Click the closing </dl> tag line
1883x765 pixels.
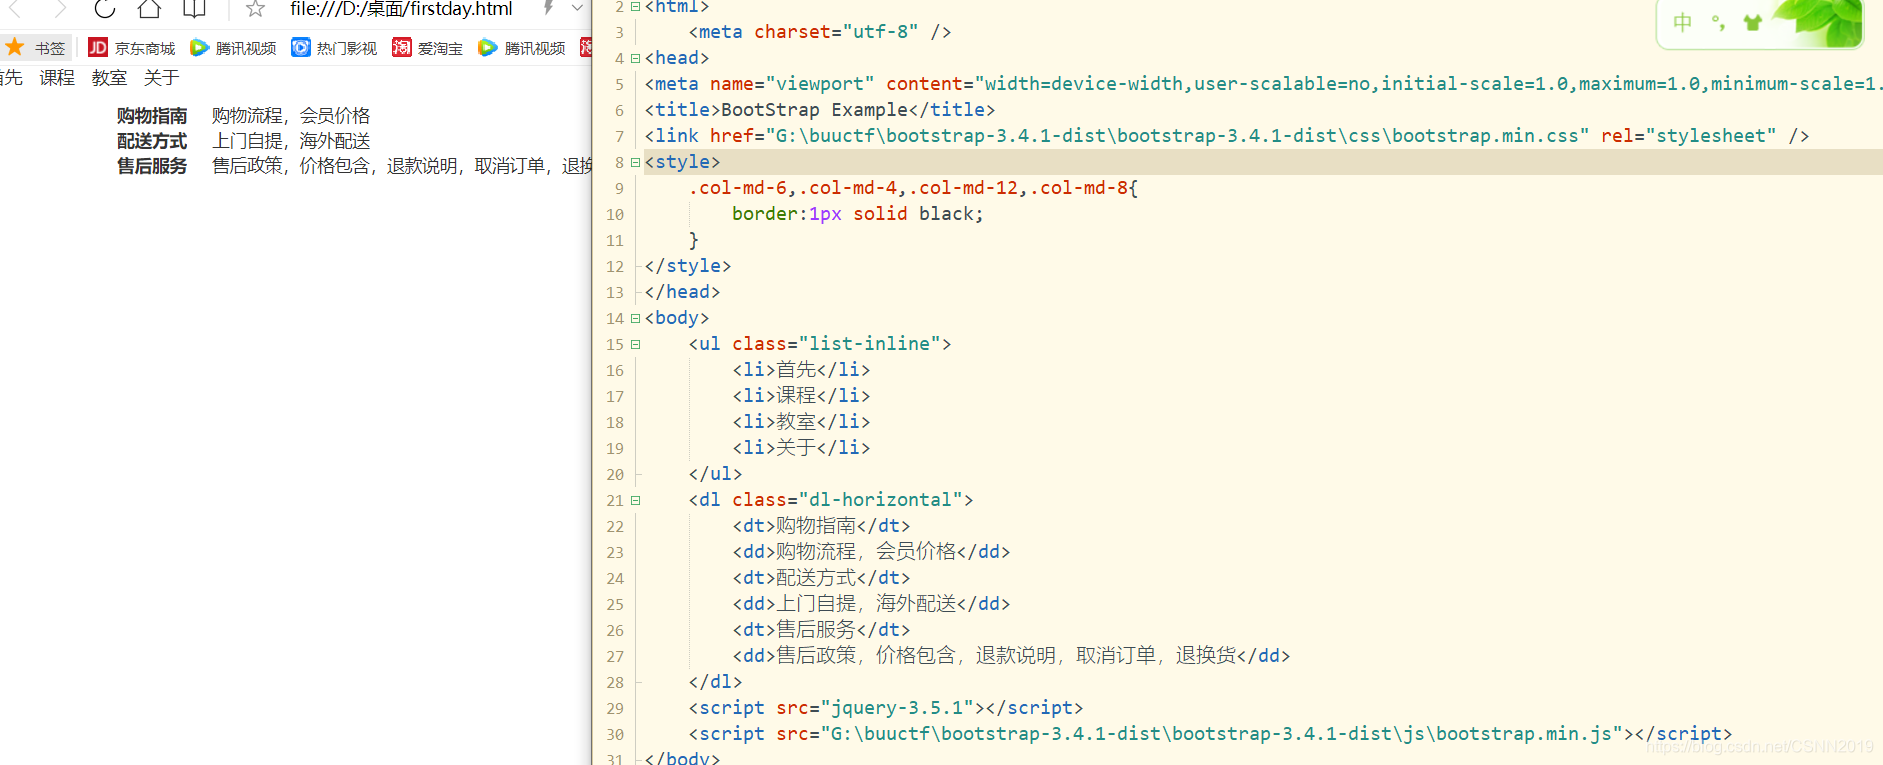pyautogui.click(x=715, y=682)
